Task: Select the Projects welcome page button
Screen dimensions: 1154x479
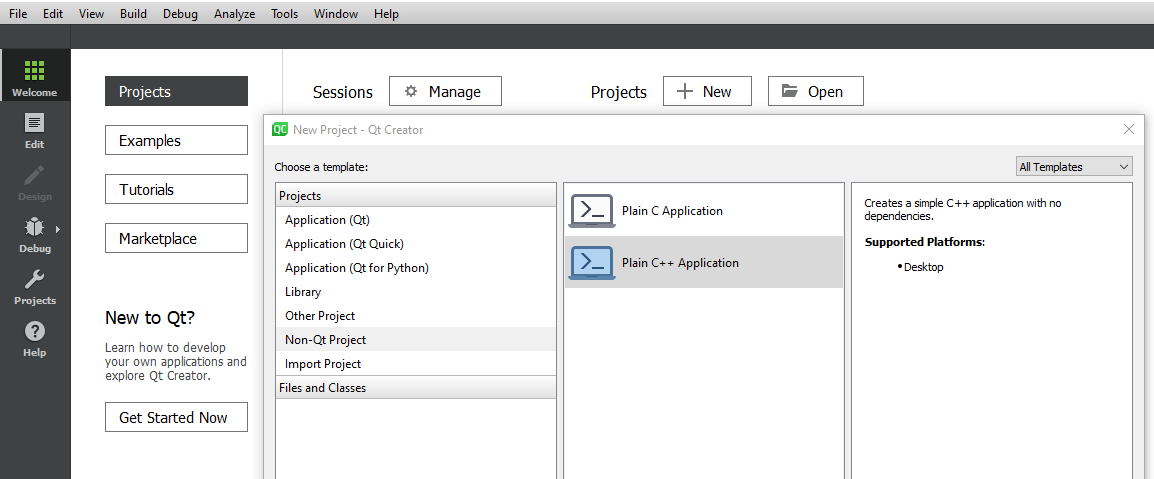Action: (177, 91)
